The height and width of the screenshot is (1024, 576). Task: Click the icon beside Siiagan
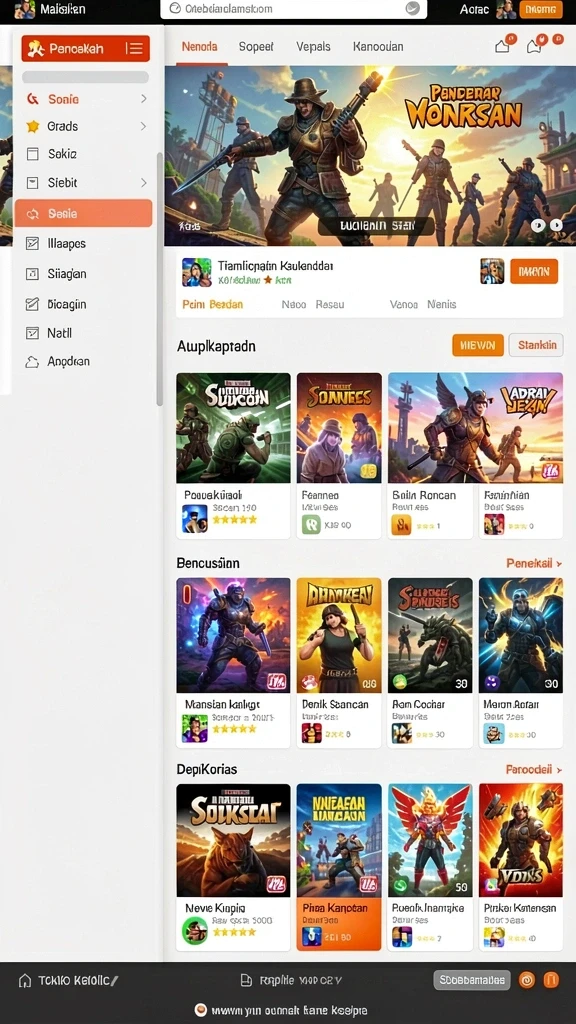point(32,274)
